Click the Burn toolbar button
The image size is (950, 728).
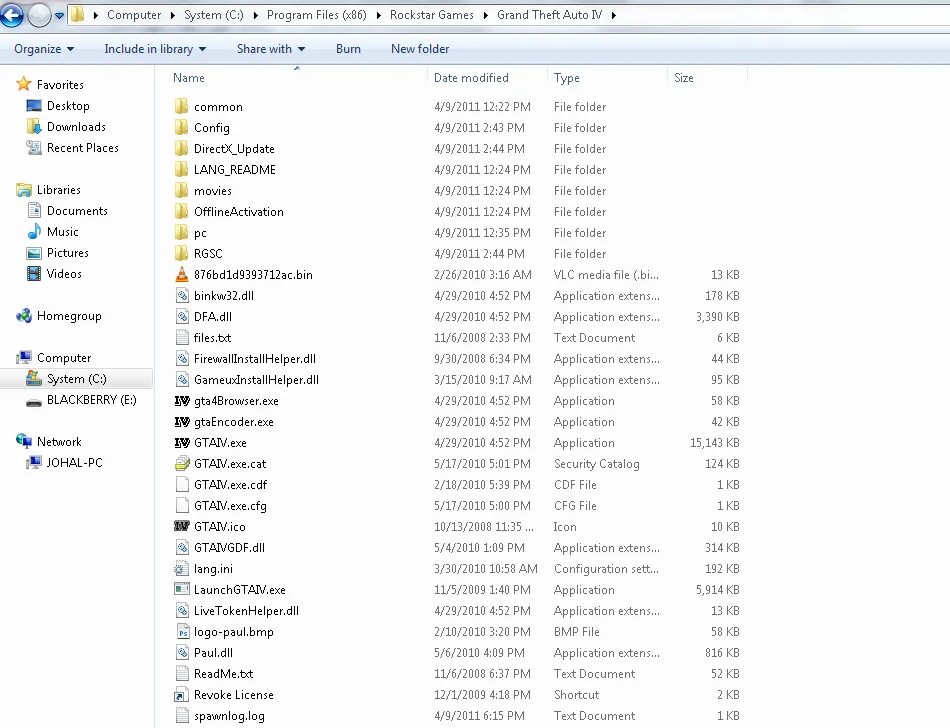click(348, 49)
